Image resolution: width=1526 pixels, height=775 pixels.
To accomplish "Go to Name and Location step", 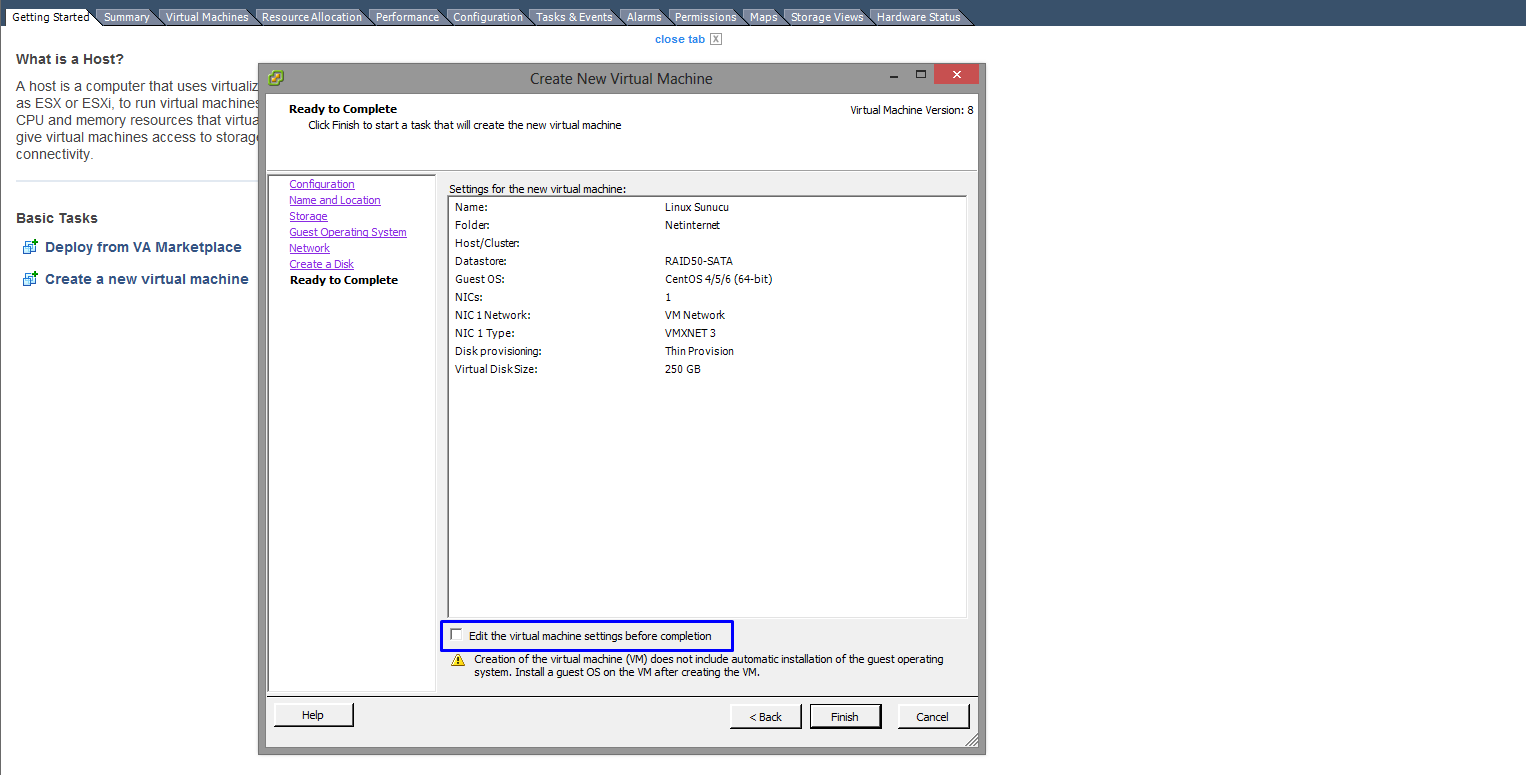I will pyautogui.click(x=334, y=200).
